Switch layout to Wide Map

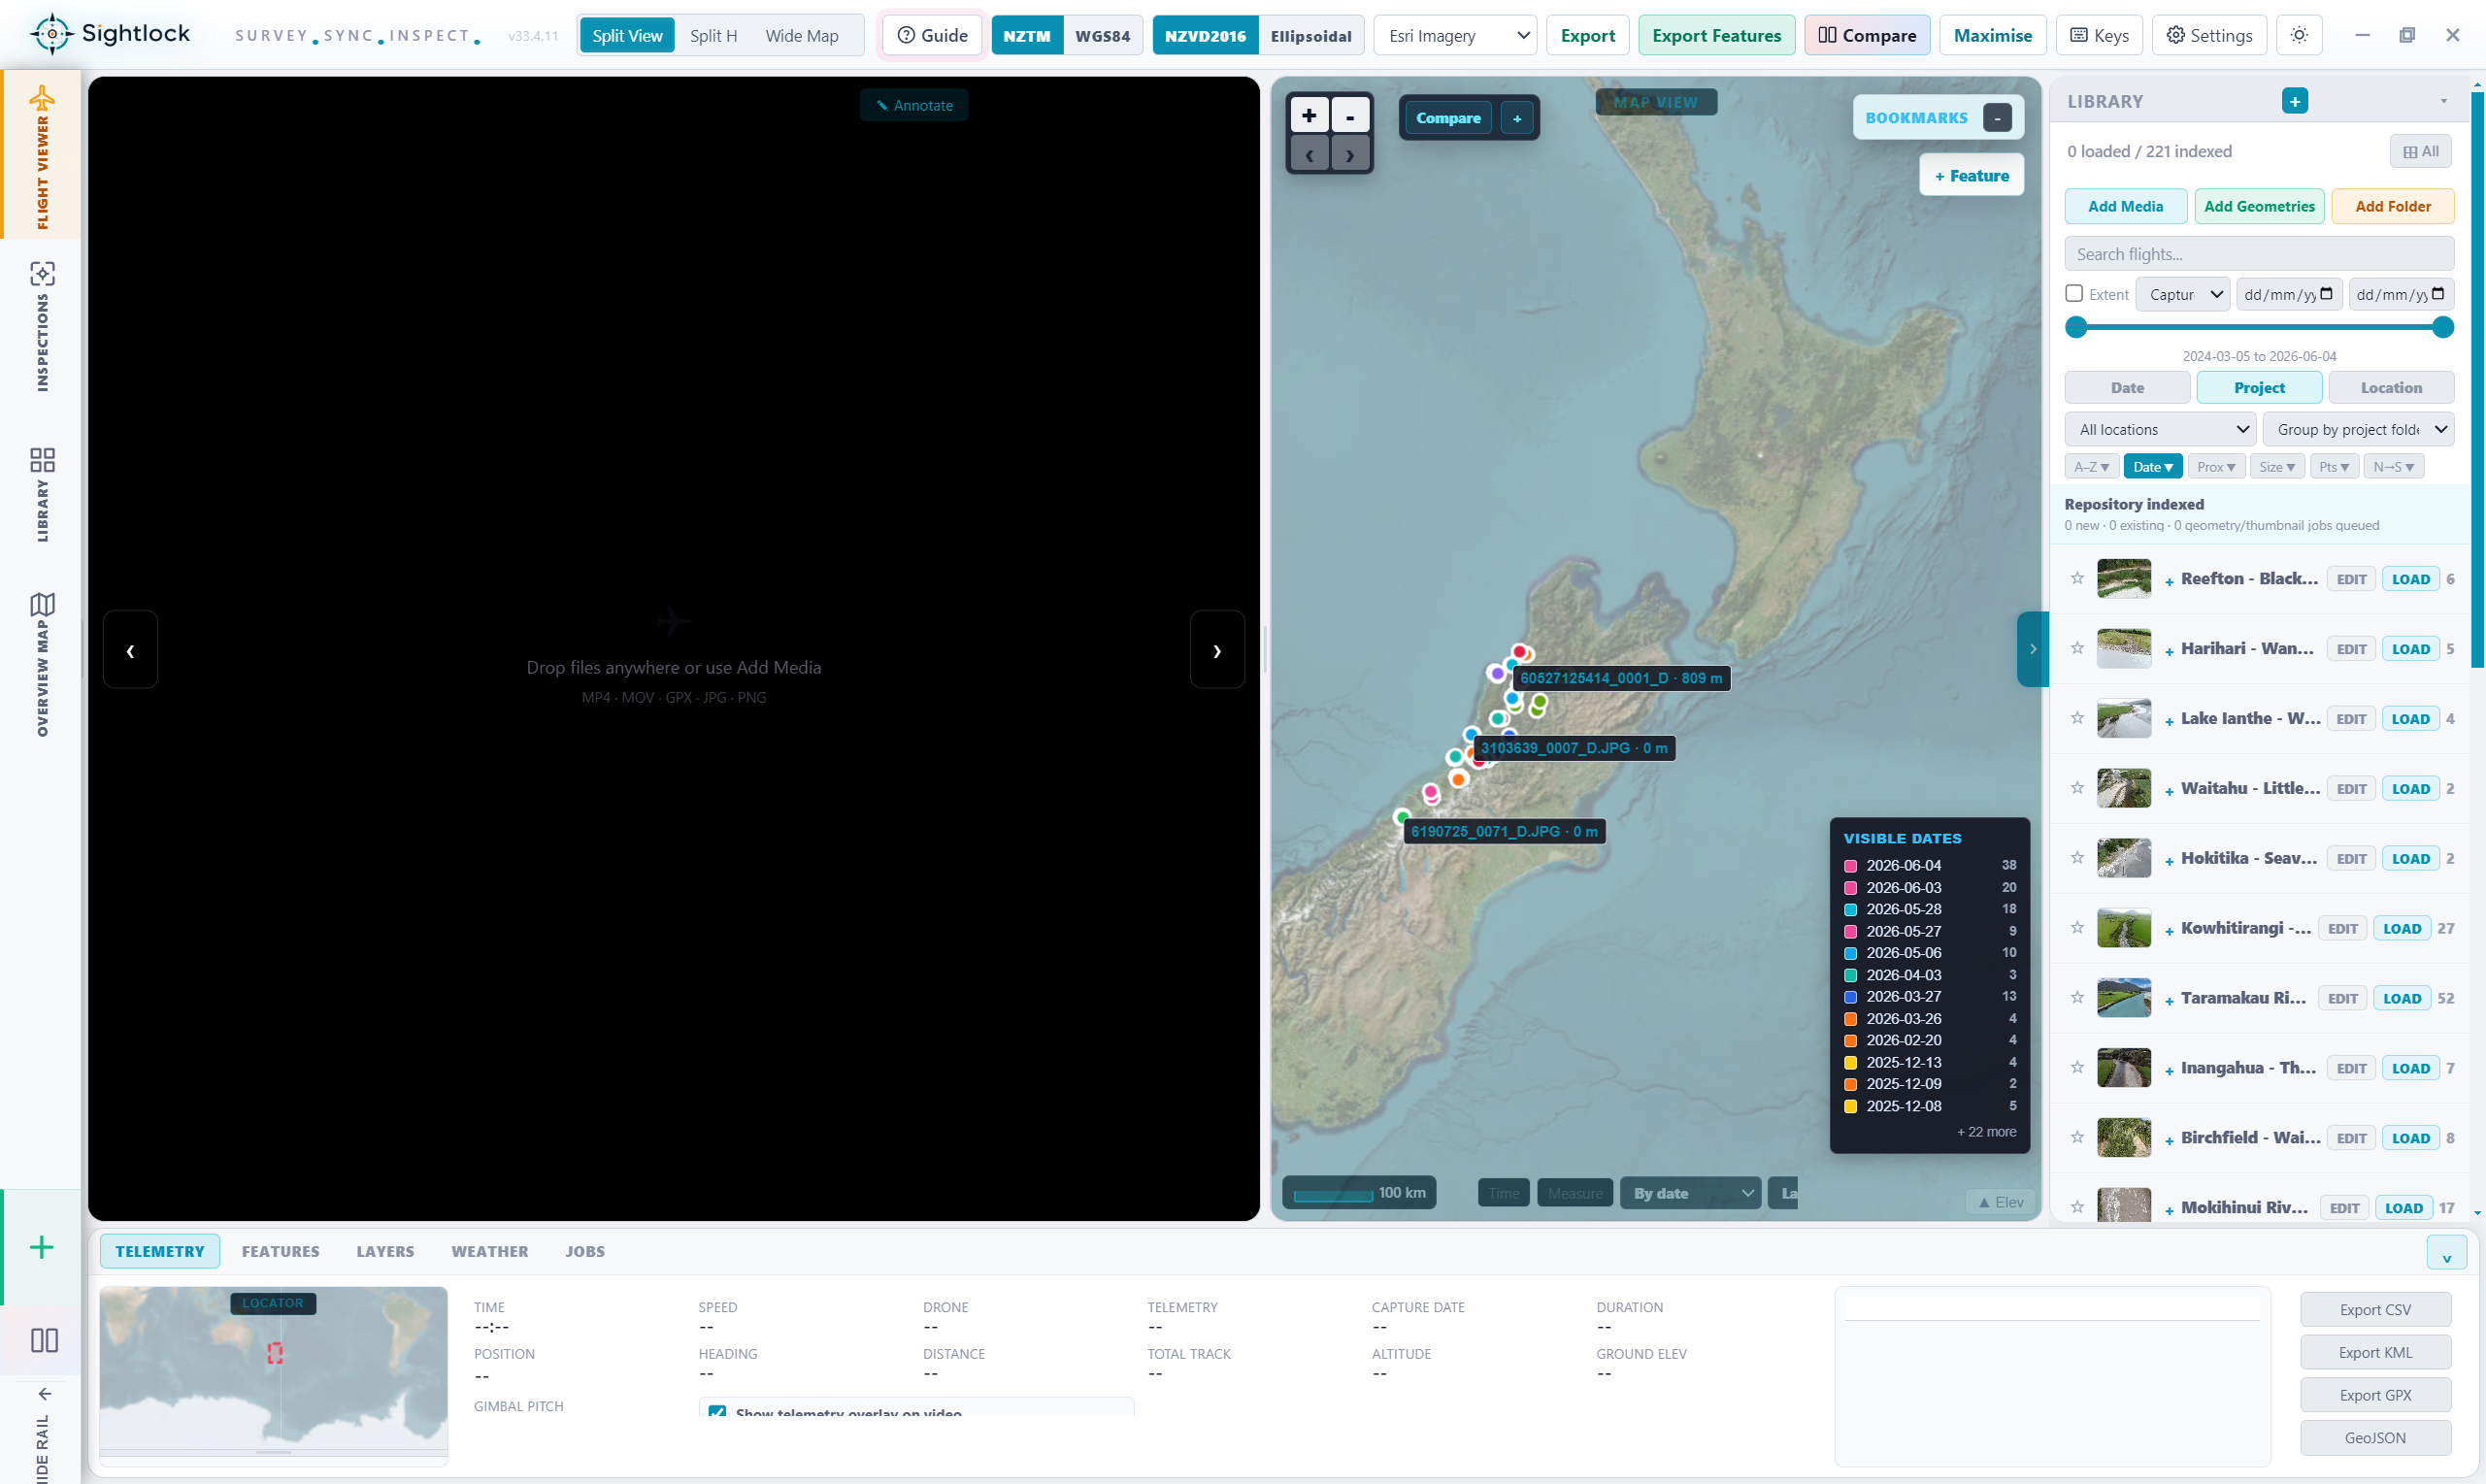pos(802,36)
